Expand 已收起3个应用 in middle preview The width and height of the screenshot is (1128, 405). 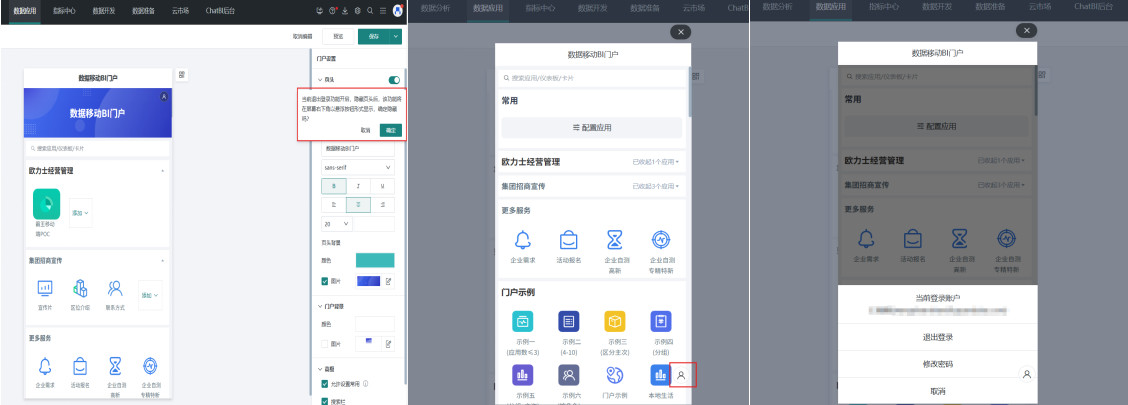[x=655, y=186]
